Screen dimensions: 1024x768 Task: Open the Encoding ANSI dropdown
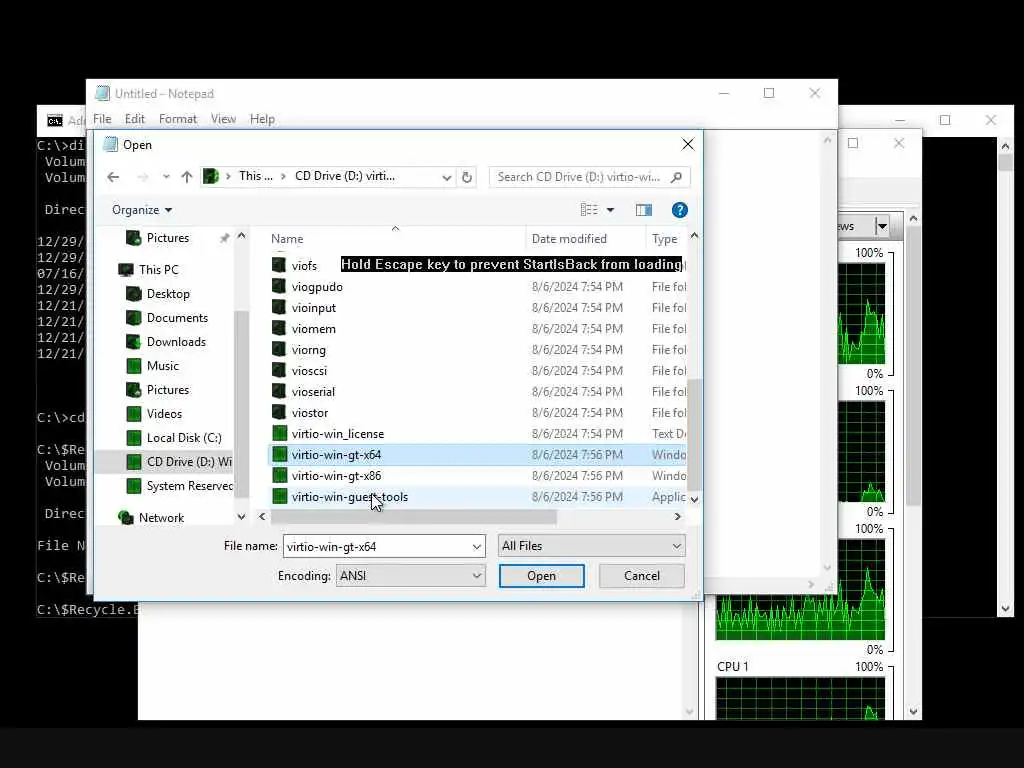477,576
